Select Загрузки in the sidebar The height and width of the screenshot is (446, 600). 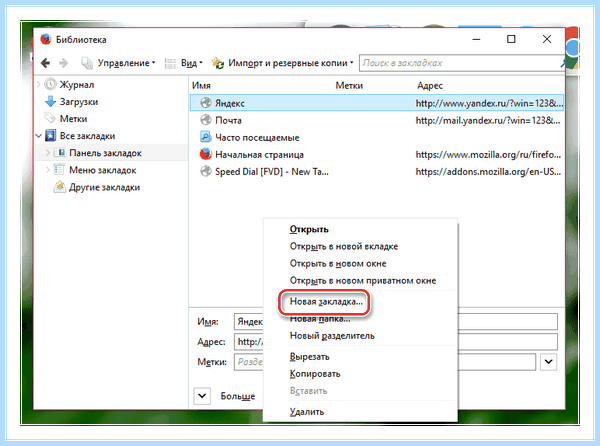79,102
